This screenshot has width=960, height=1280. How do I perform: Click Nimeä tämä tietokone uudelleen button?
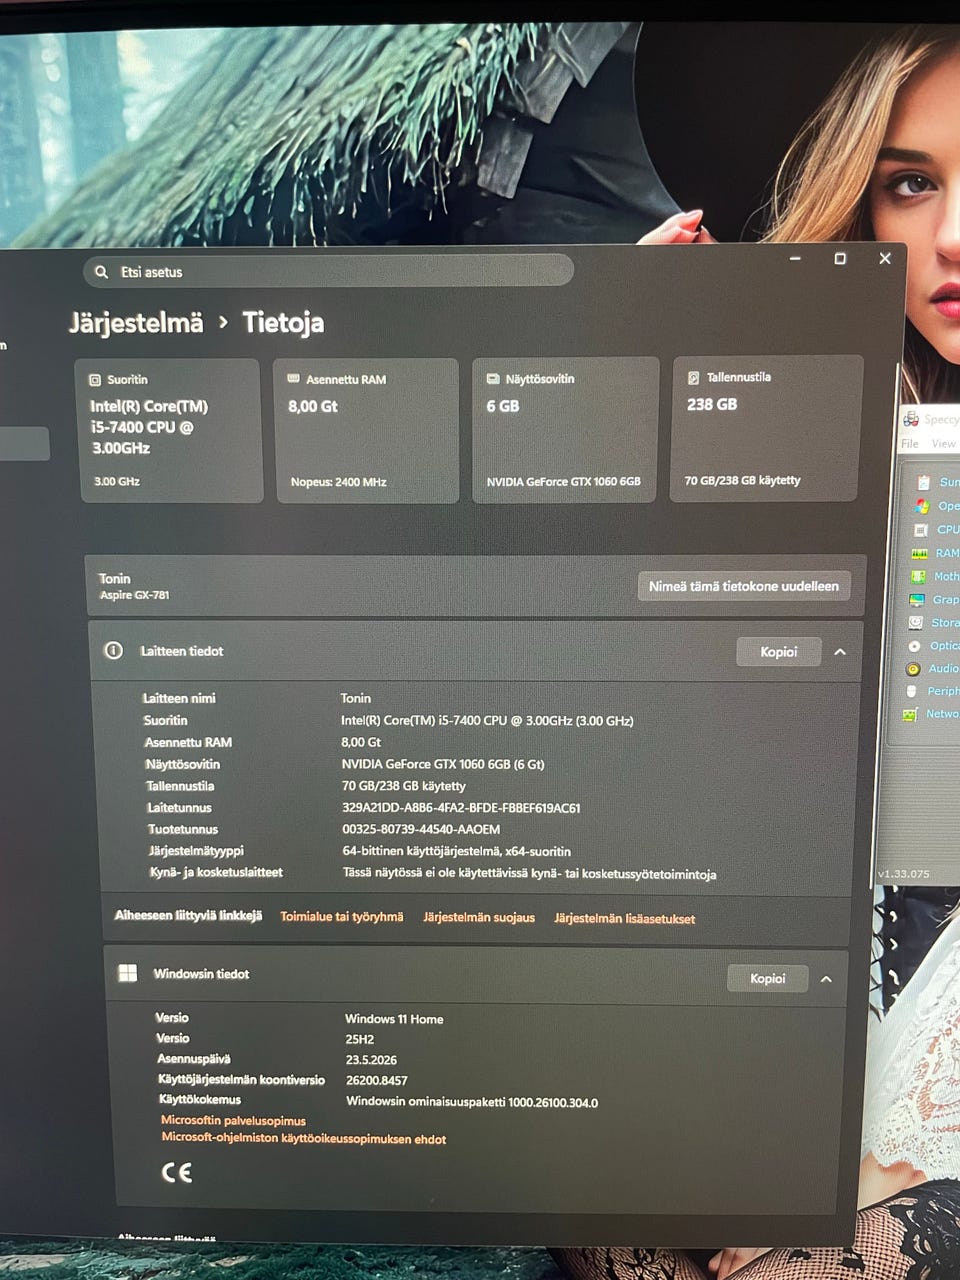(x=744, y=586)
